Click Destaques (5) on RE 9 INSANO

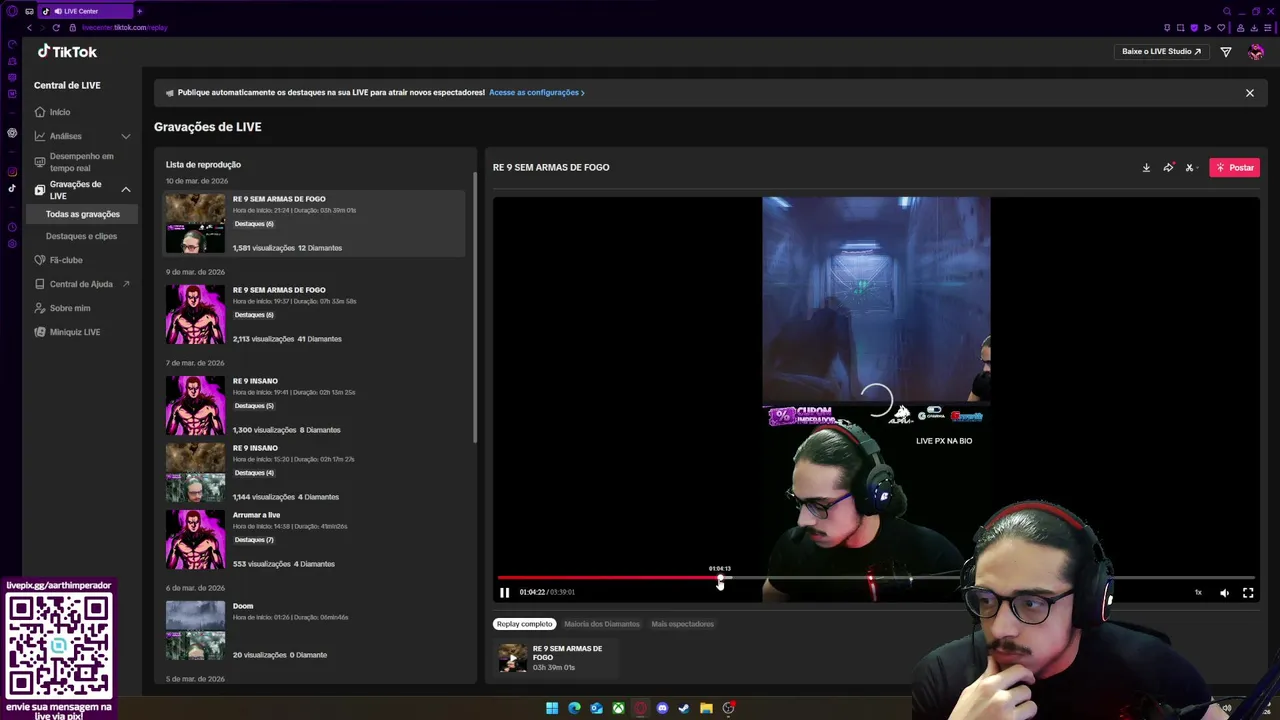pyautogui.click(x=254, y=406)
